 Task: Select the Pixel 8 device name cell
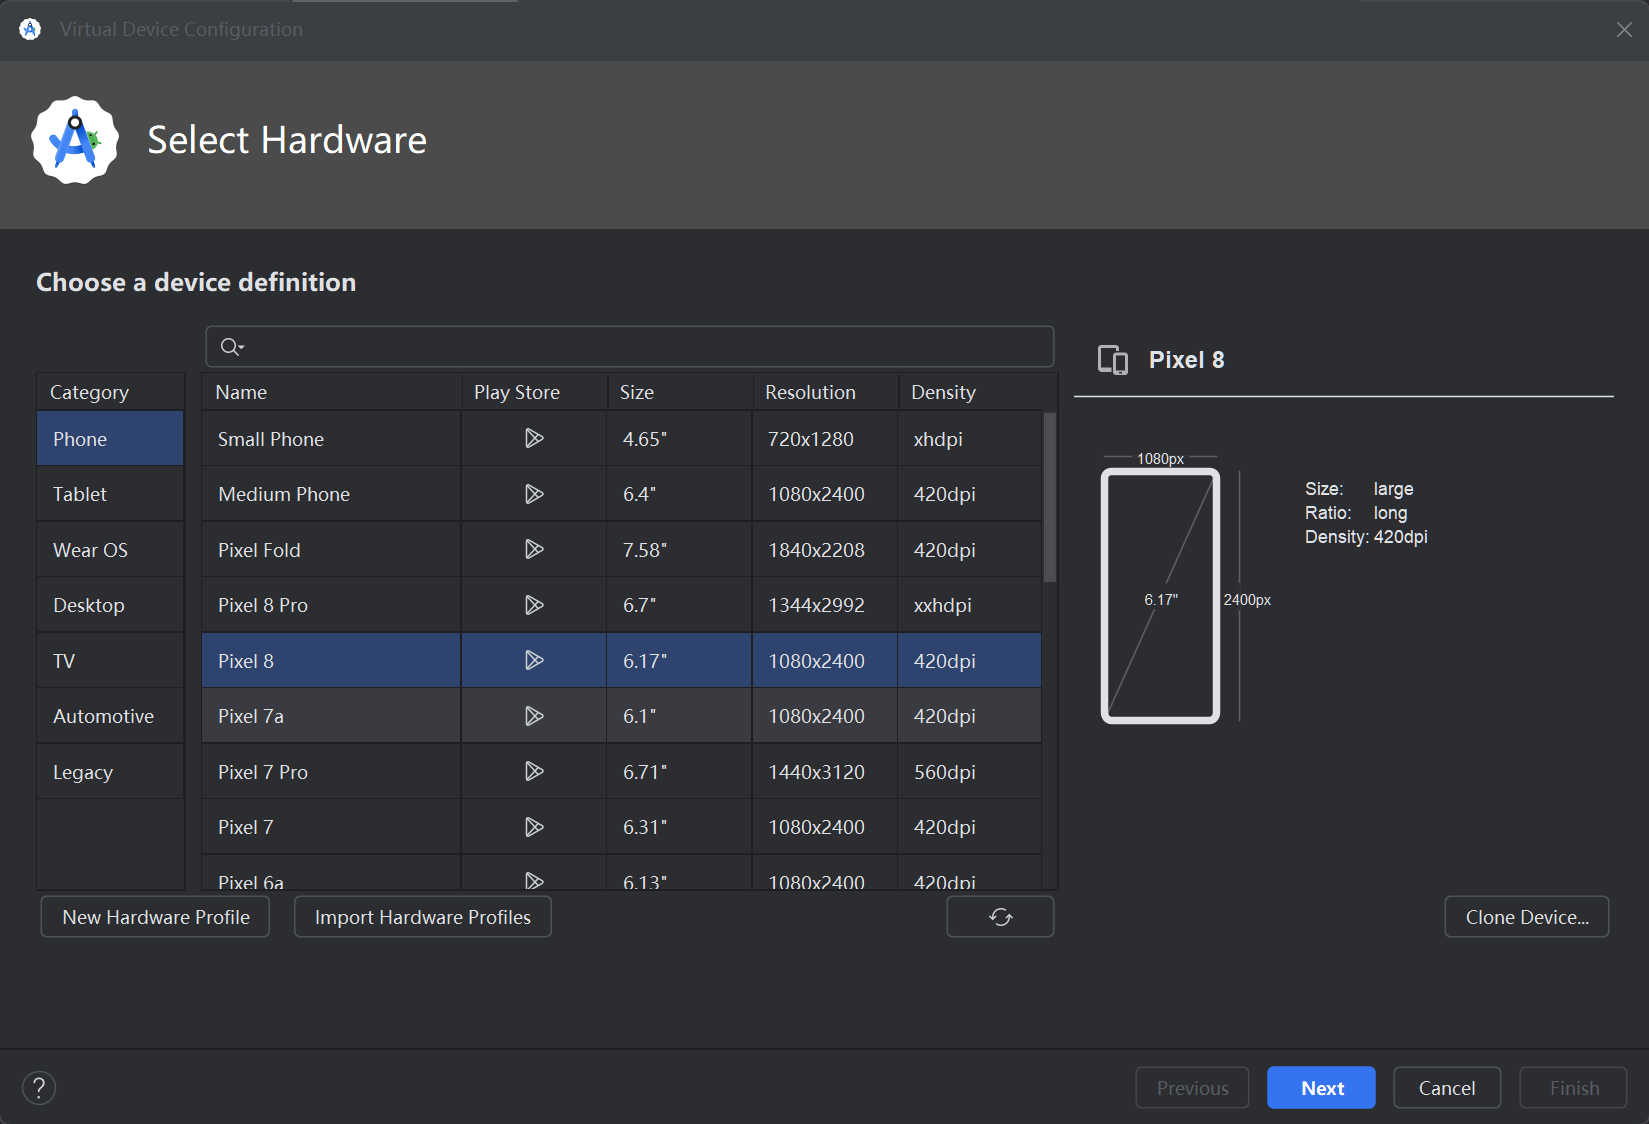click(x=331, y=661)
